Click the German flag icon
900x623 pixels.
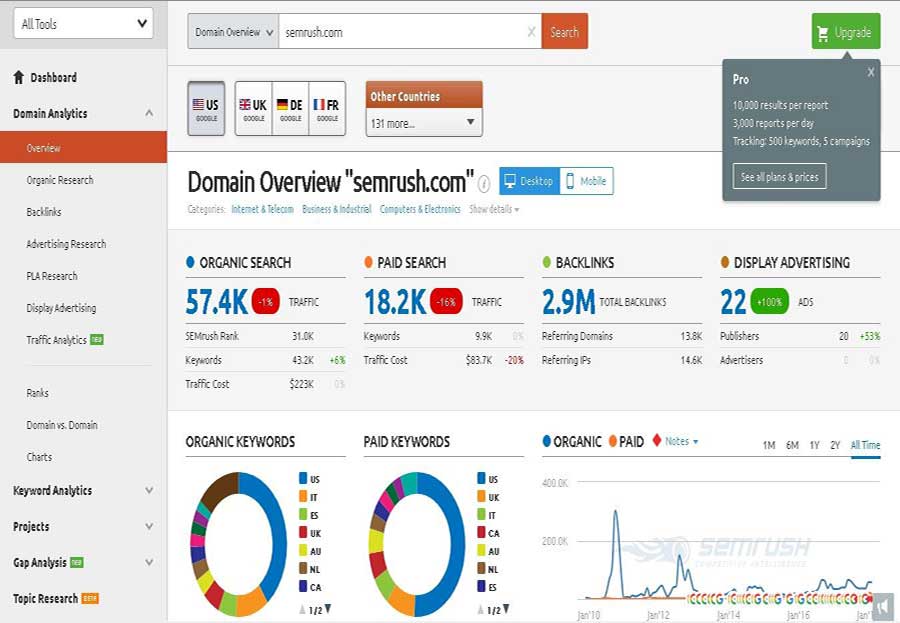pyautogui.click(x=282, y=105)
